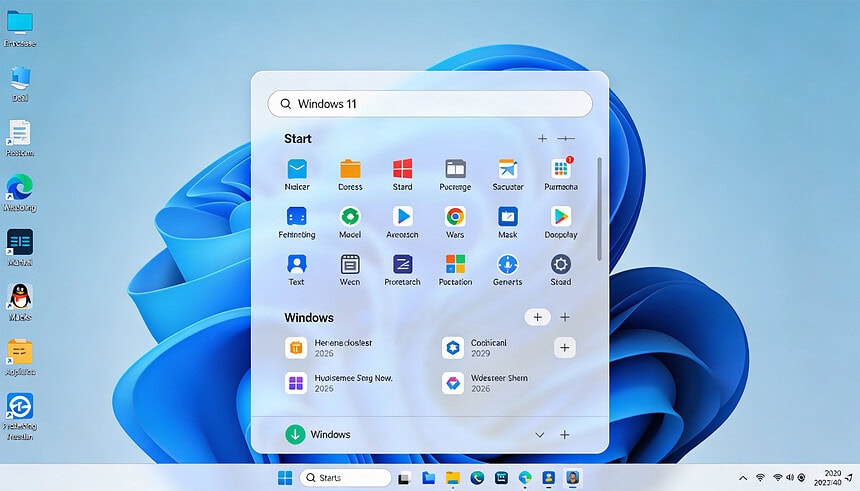
Task: Launch the Proretarch app
Action: click(402, 264)
